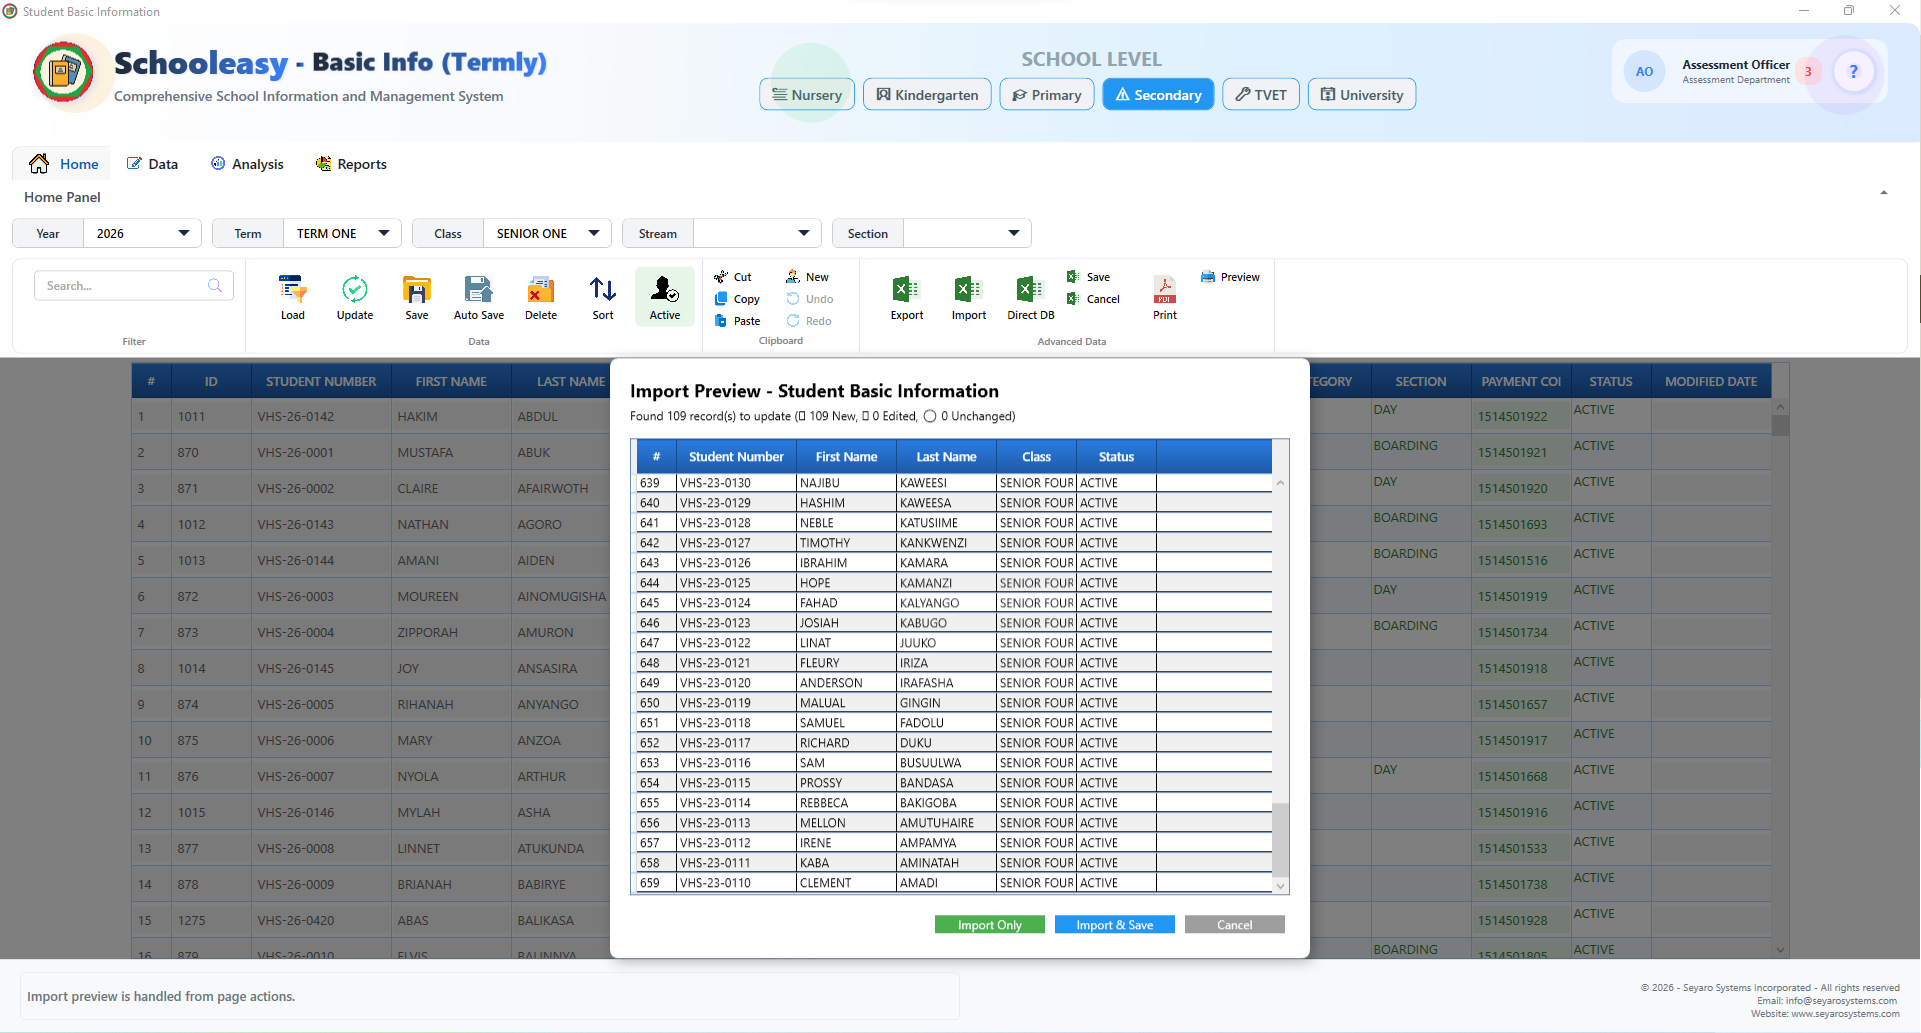Screen dimensions: 1921x1033
Task: Switch to the Analysis tab
Action: coord(247,164)
